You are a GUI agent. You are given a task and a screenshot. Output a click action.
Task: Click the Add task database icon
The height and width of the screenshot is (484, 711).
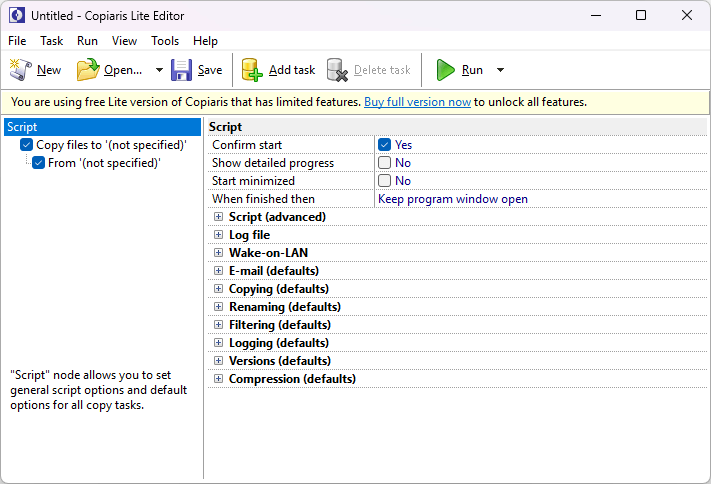click(x=252, y=70)
